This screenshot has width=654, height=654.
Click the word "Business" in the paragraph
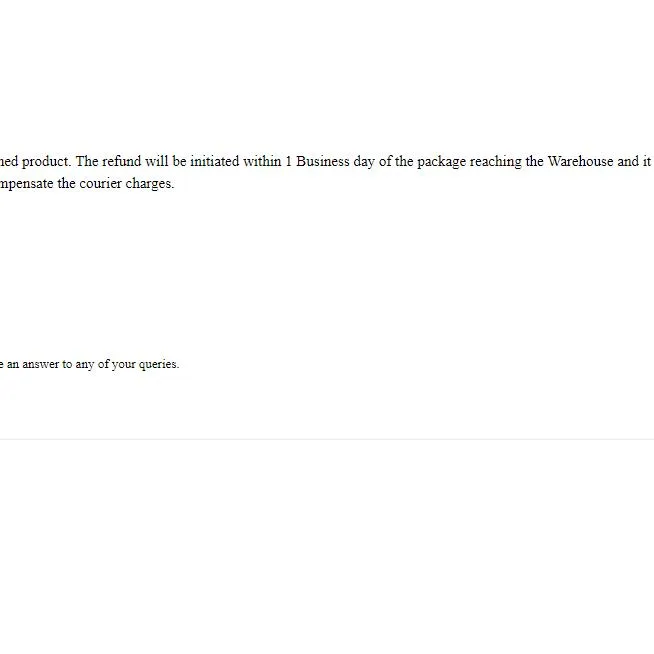click(x=322, y=161)
